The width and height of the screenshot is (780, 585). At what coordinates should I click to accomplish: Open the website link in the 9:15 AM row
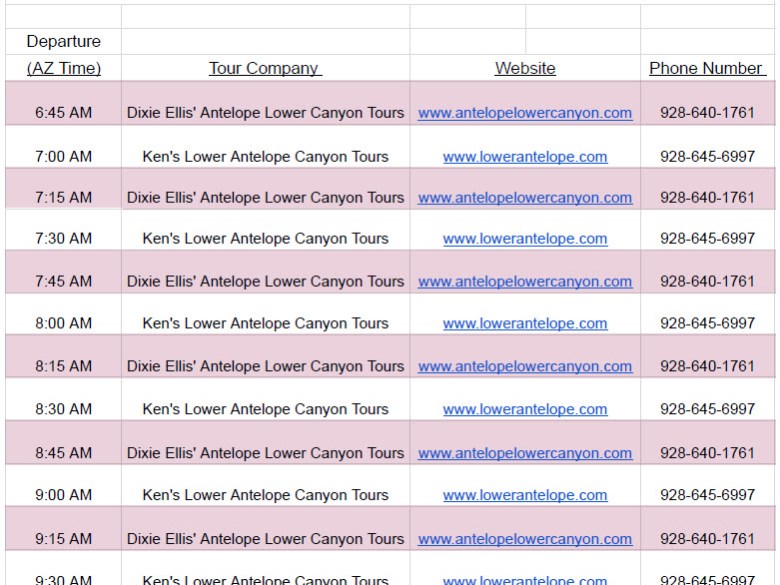coord(524,539)
